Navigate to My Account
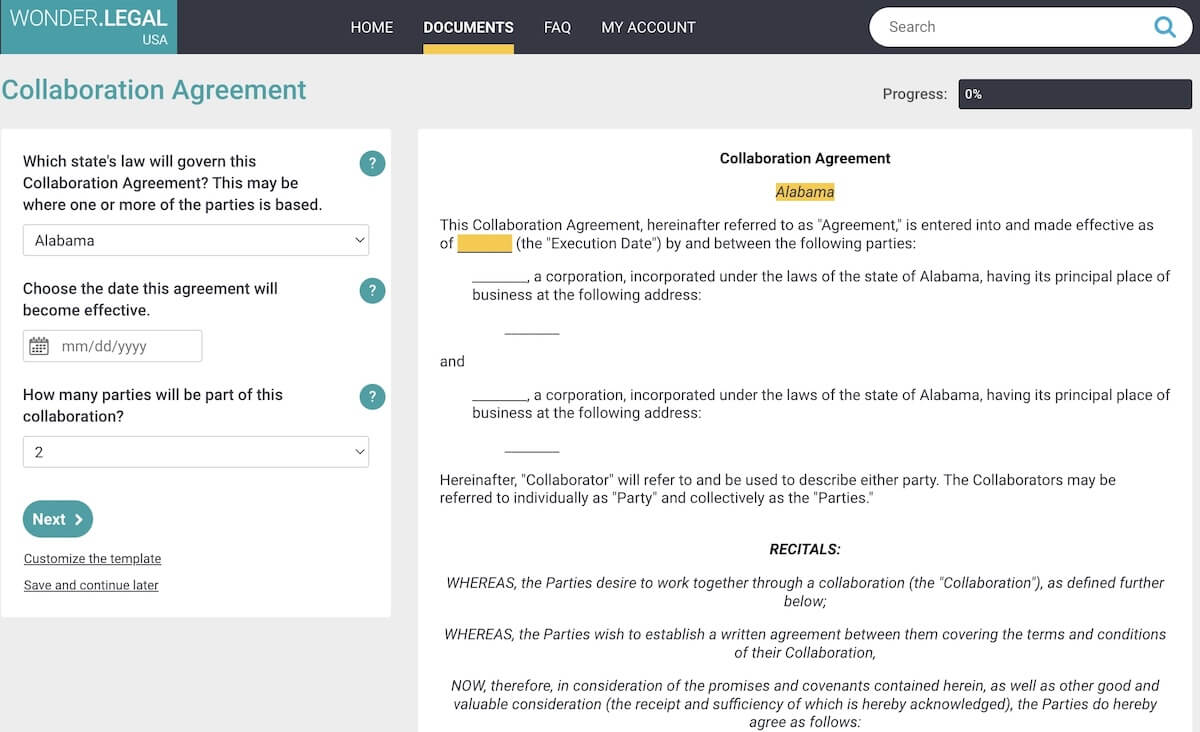The height and width of the screenshot is (732, 1200). [648, 27]
